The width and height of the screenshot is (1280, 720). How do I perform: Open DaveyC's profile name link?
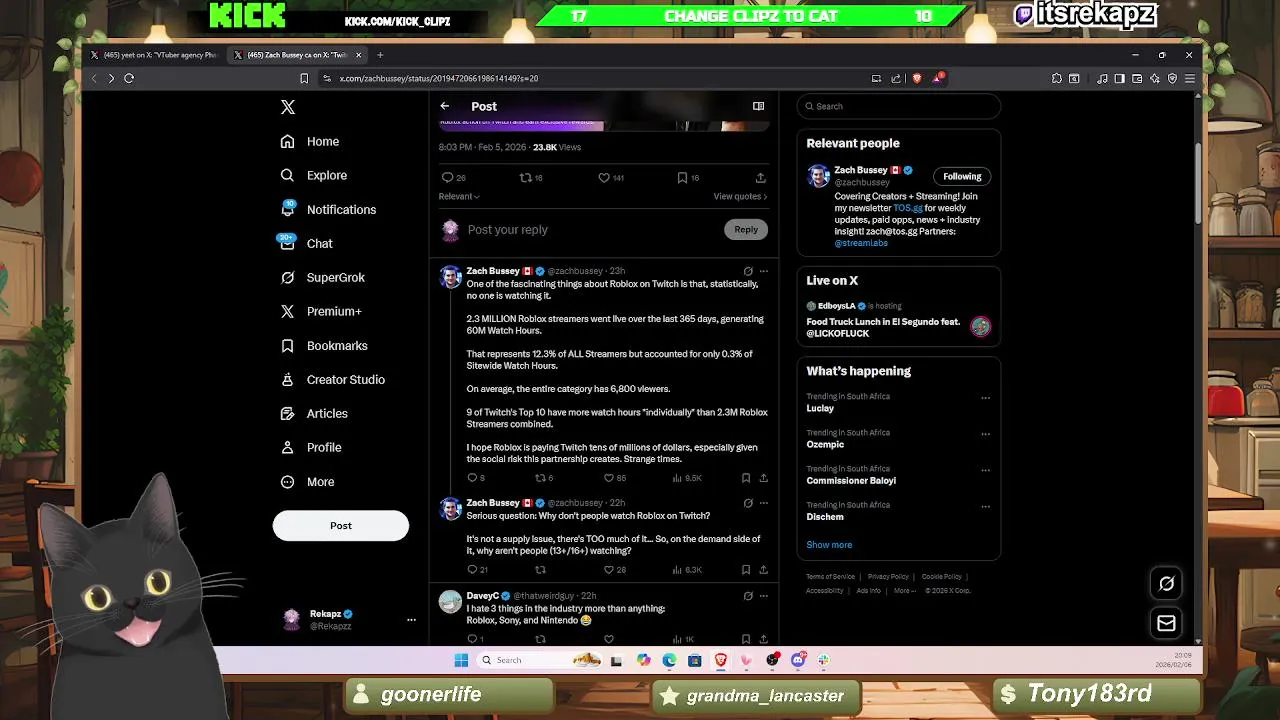pyautogui.click(x=482, y=596)
